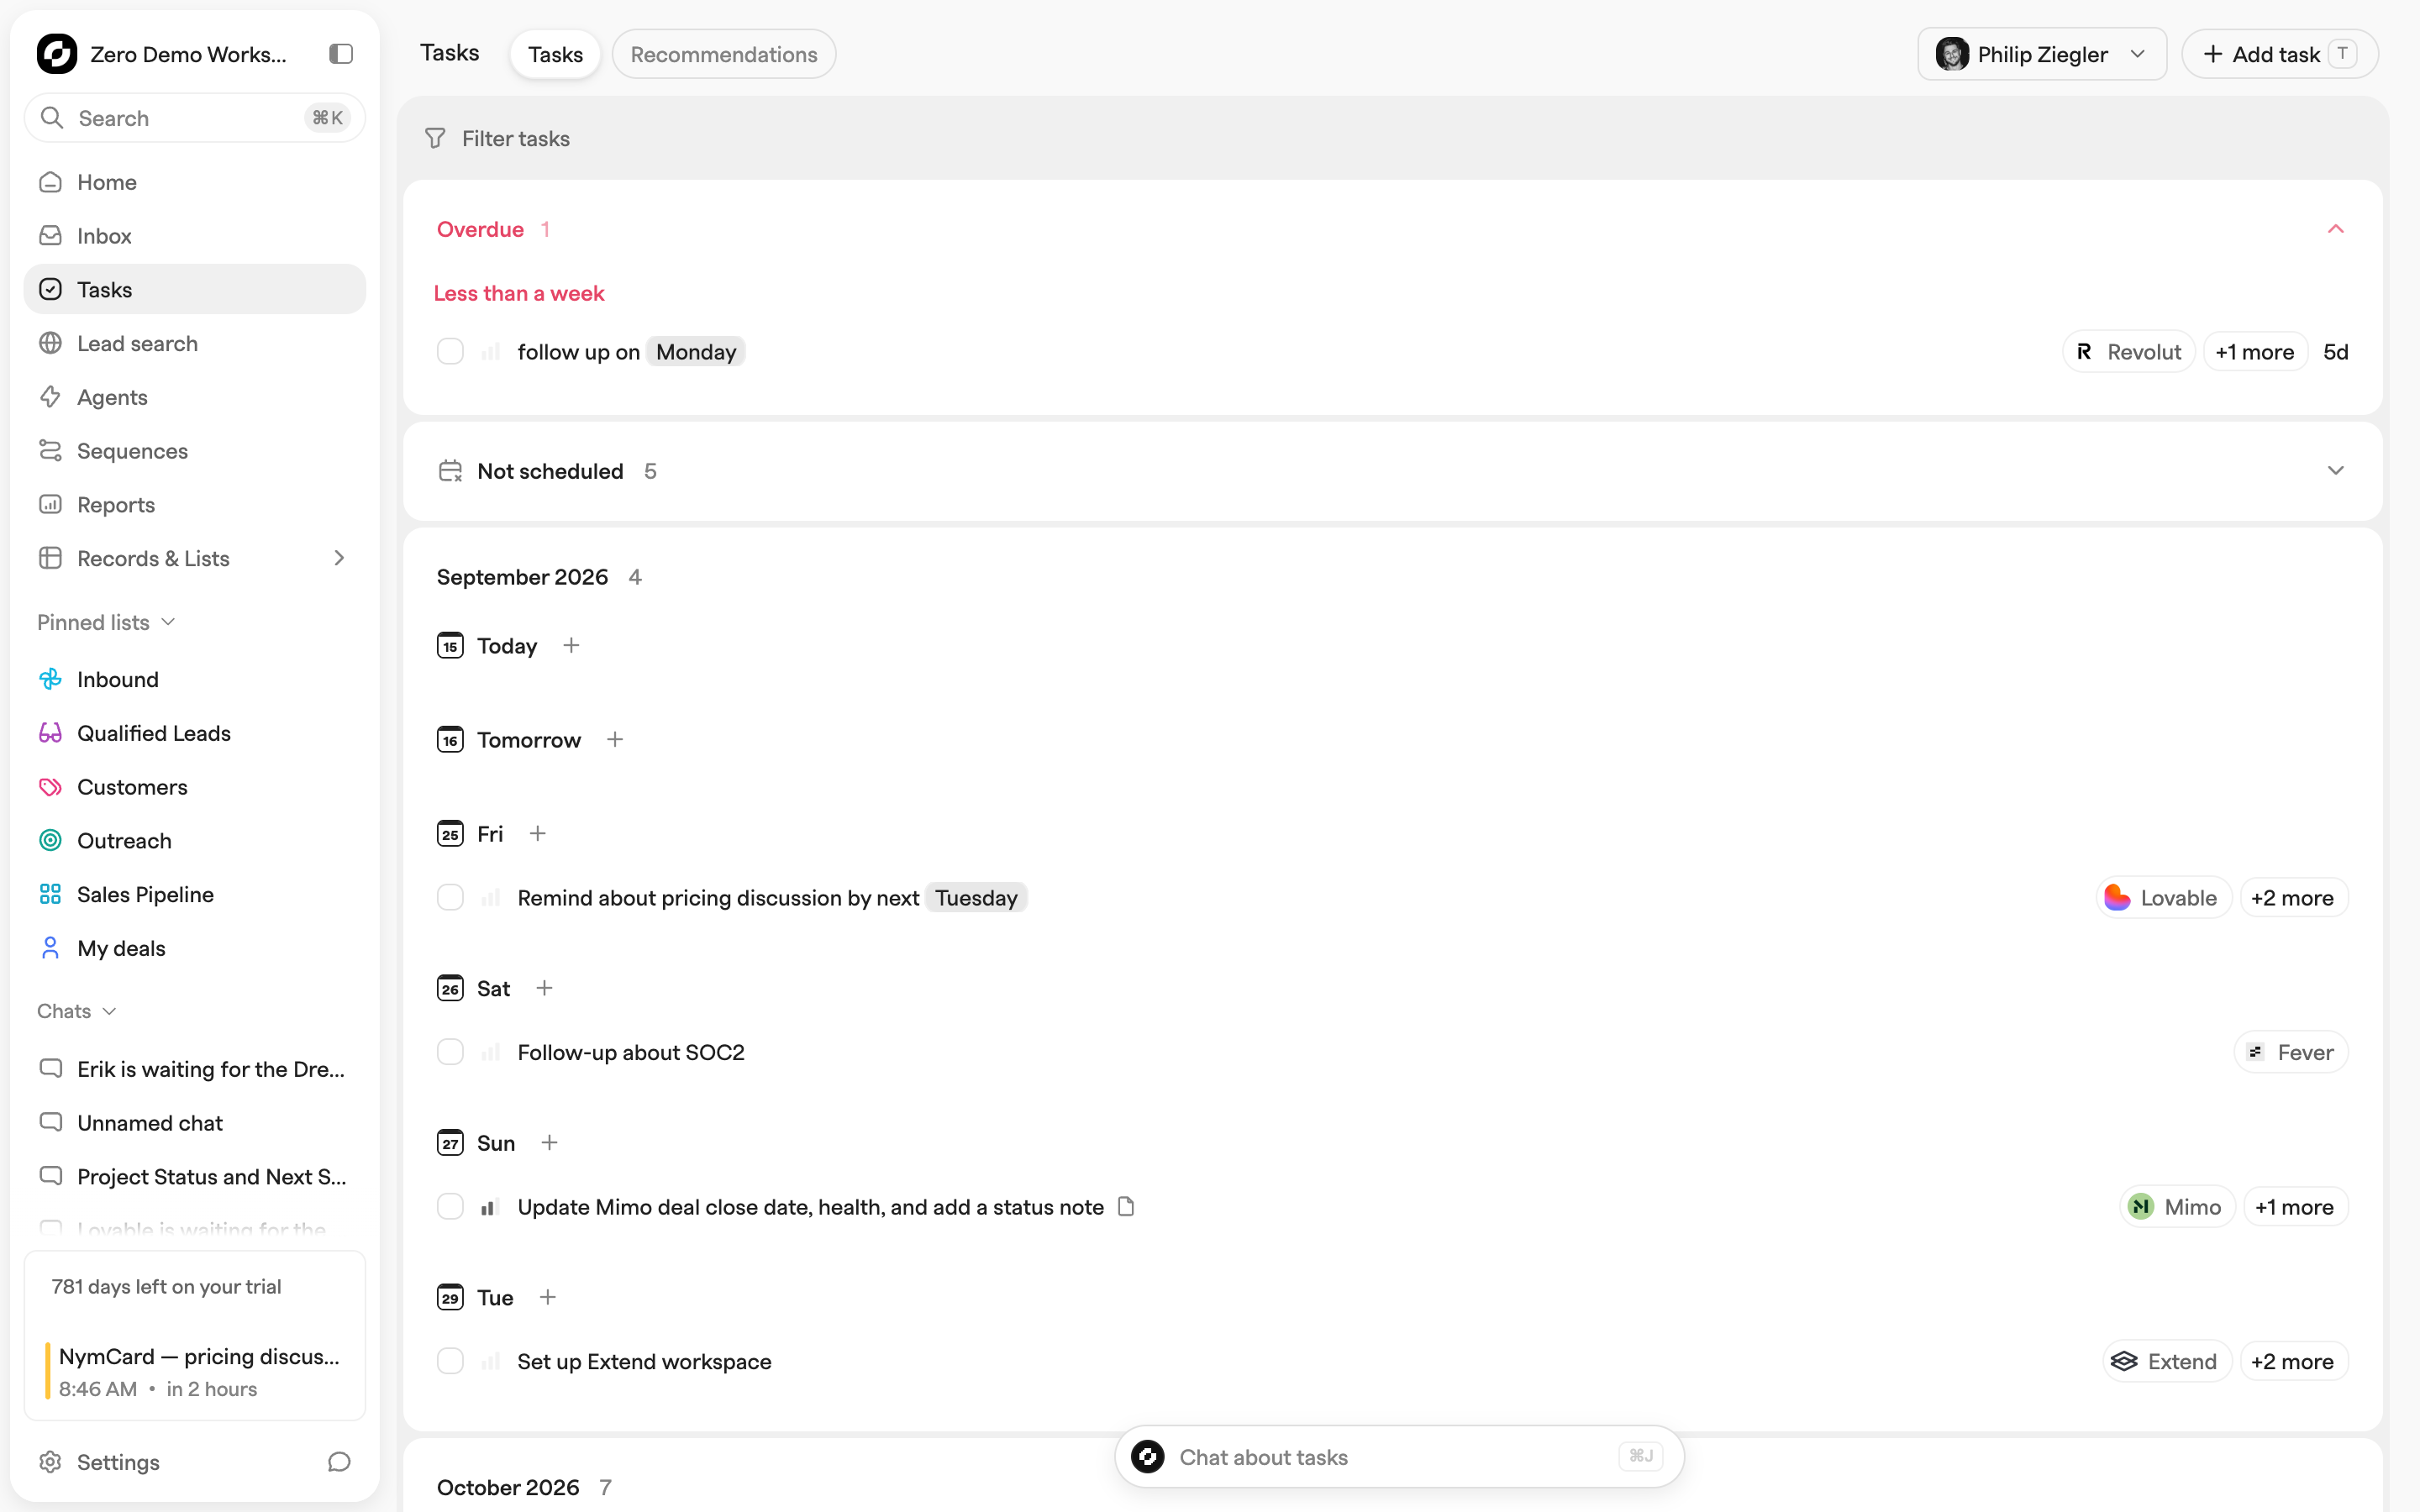Click the Add task button

point(2279,54)
